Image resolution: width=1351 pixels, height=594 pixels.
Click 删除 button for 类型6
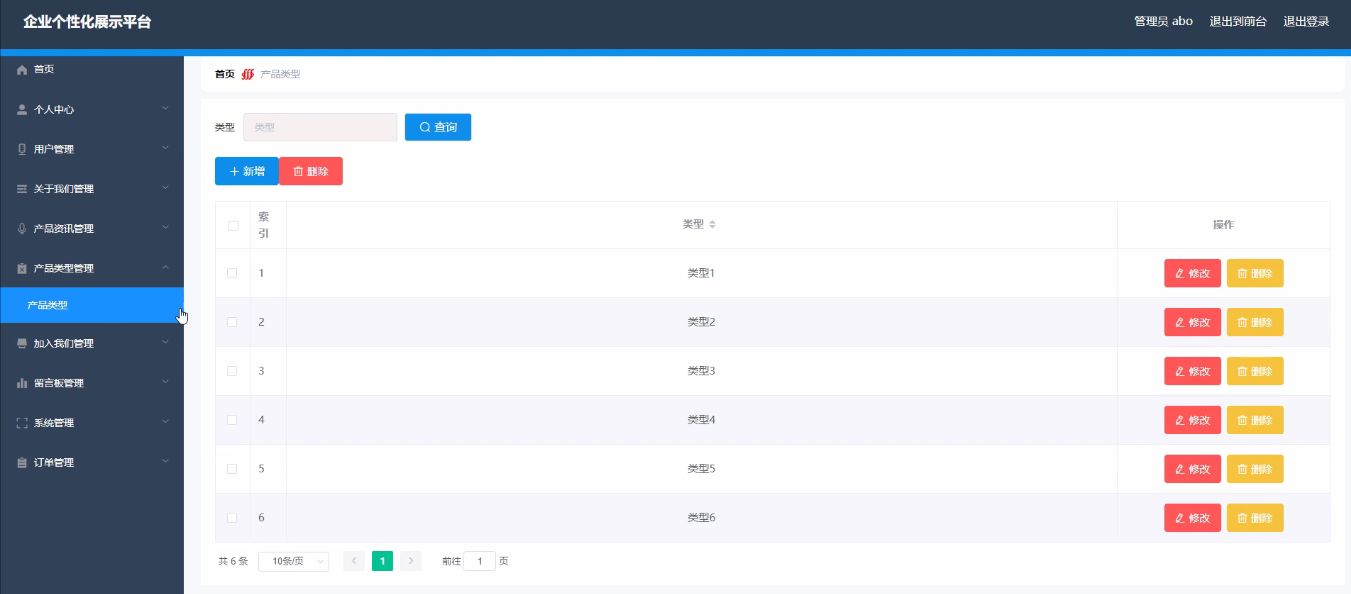1255,518
